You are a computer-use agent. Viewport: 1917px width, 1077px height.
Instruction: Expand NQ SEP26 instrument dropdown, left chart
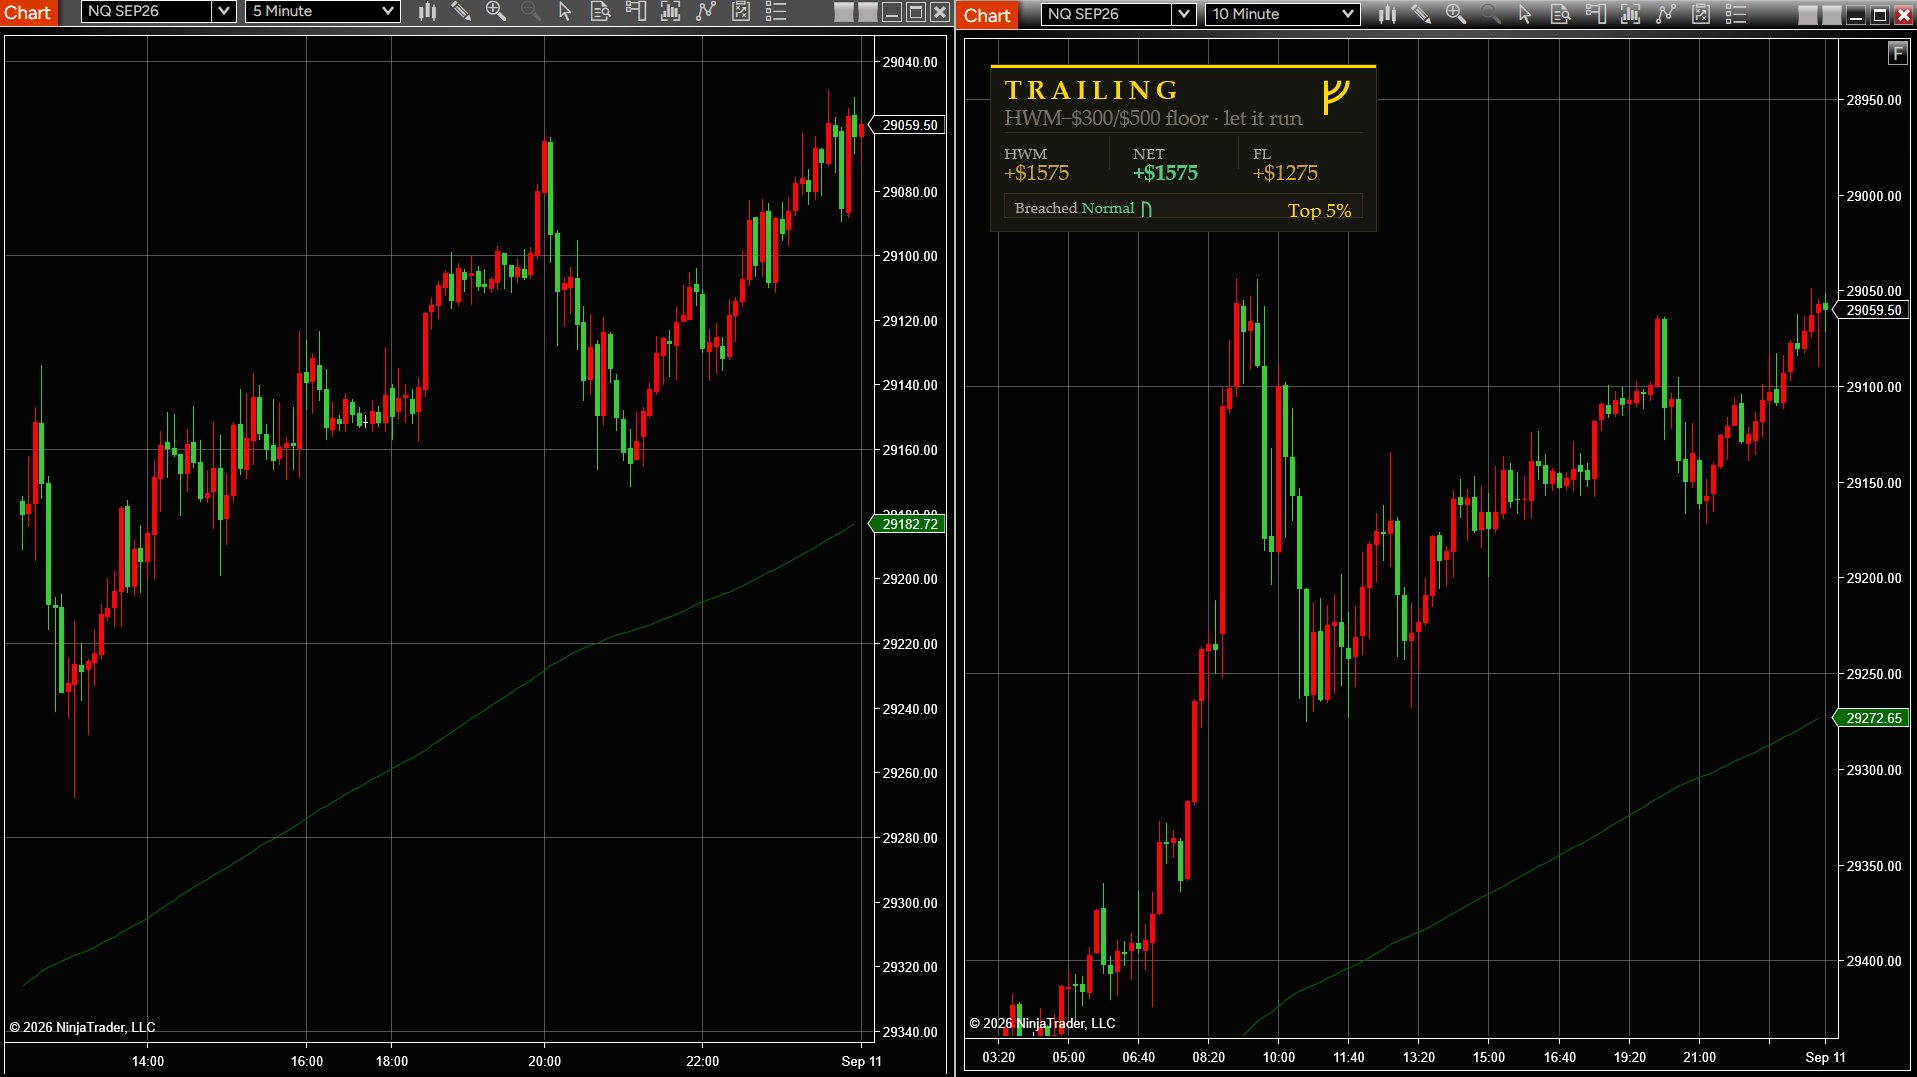pyautogui.click(x=225, y=11)
